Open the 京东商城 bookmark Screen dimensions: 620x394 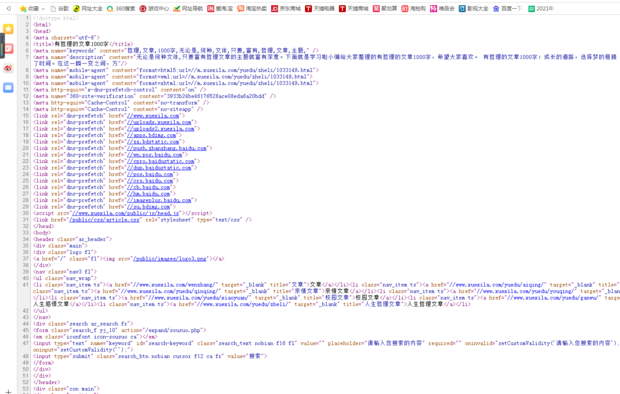[x=286, y=8]
